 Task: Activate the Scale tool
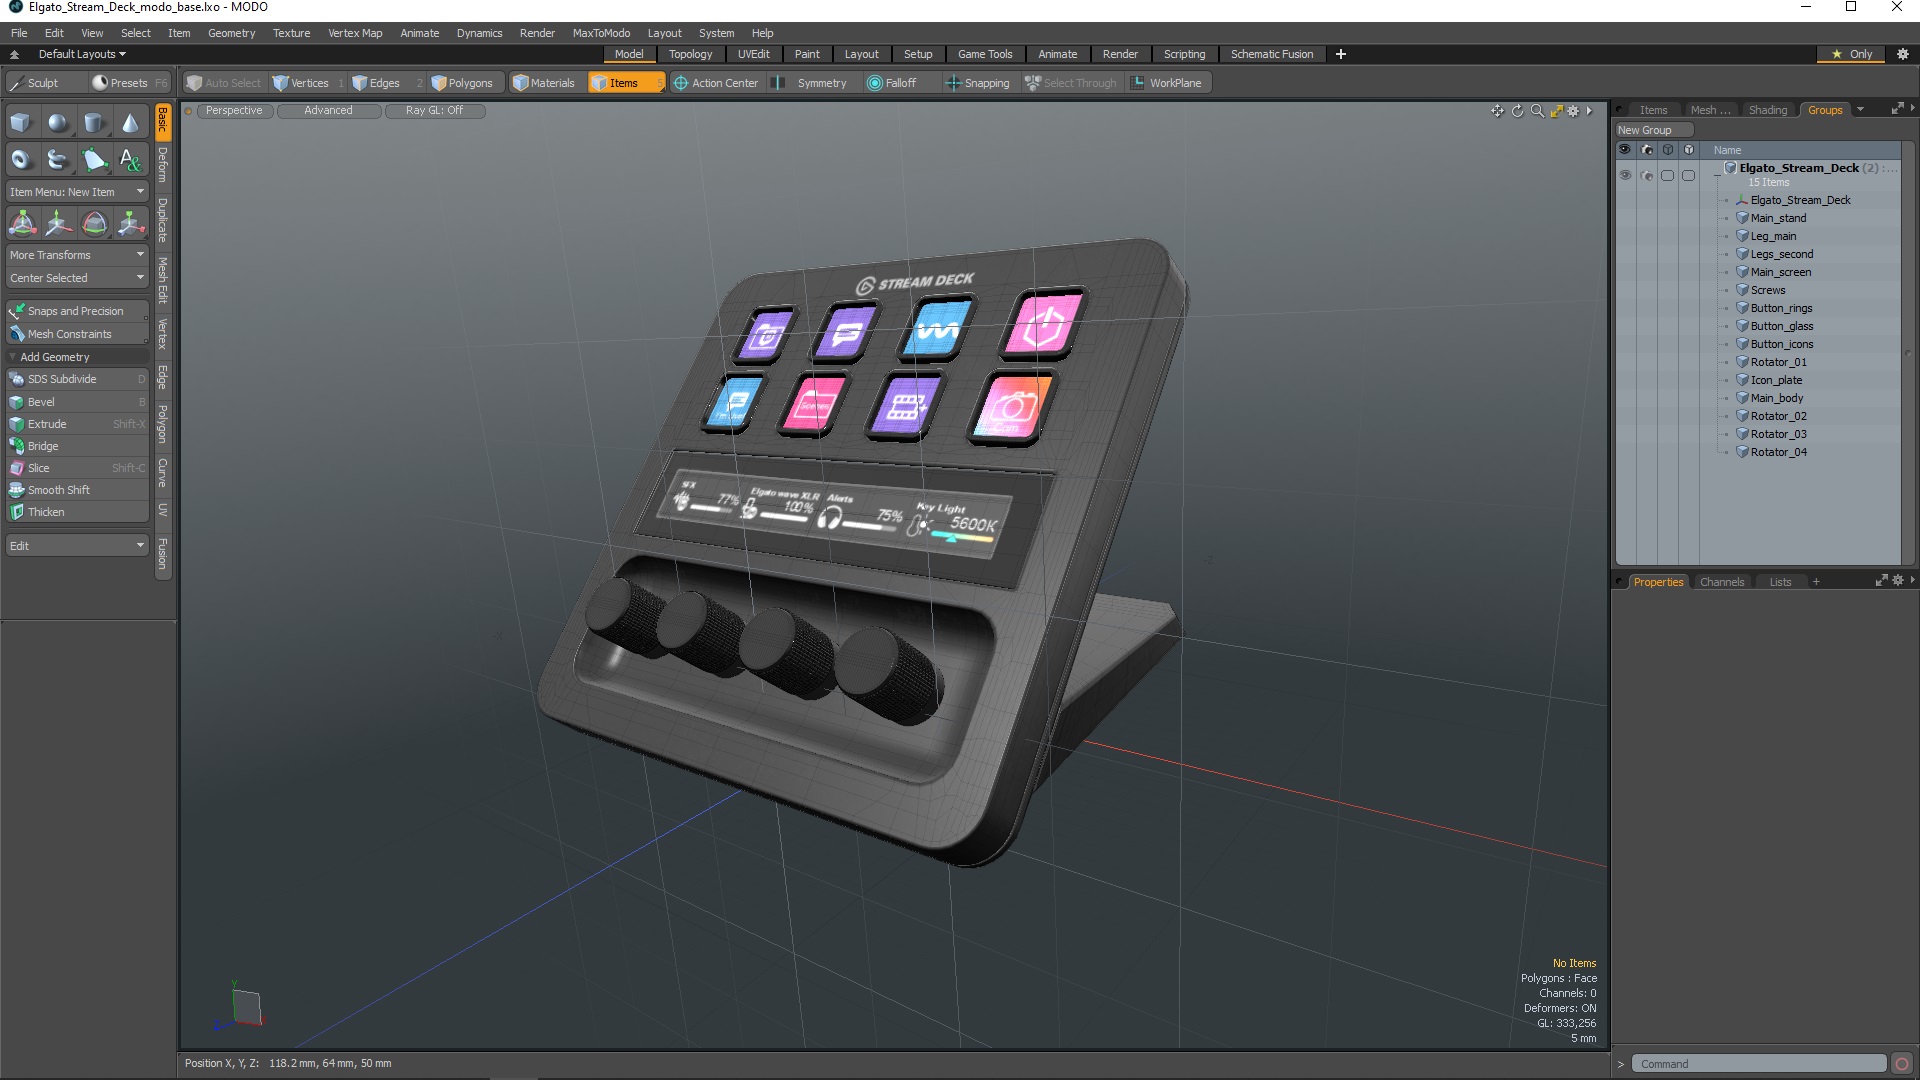tap(130, 223)
